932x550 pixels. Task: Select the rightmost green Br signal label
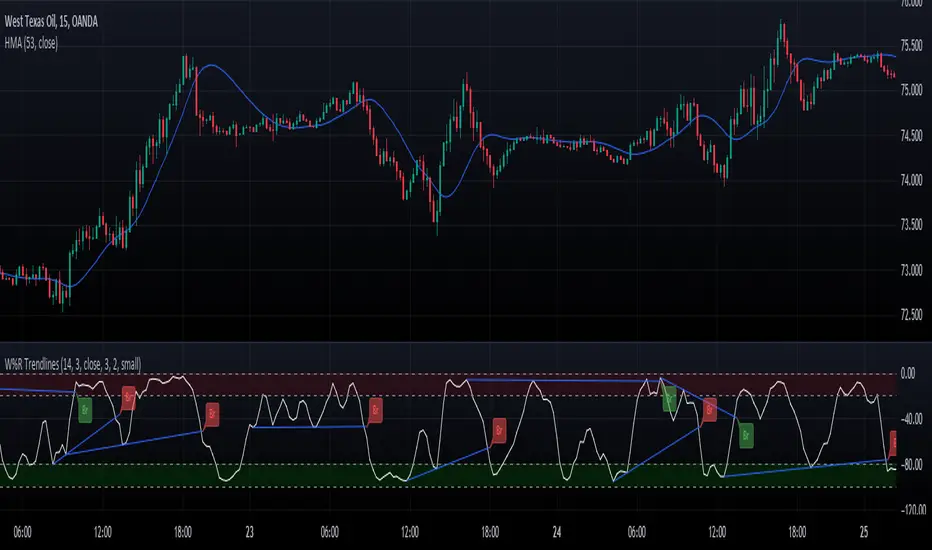click(746, 434)
